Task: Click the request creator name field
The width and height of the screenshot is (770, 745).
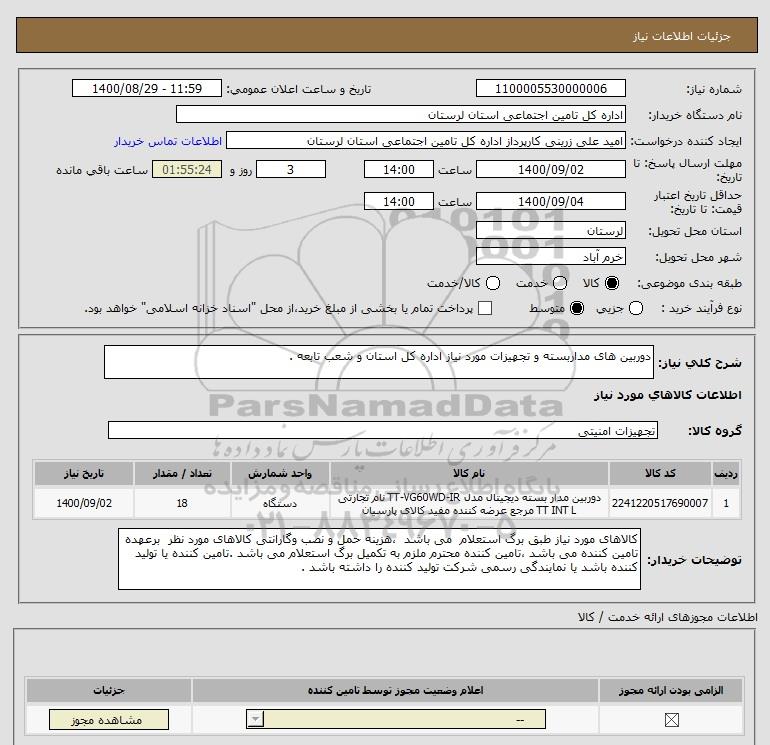Action: pyautogui.click(x=426, y=141)
